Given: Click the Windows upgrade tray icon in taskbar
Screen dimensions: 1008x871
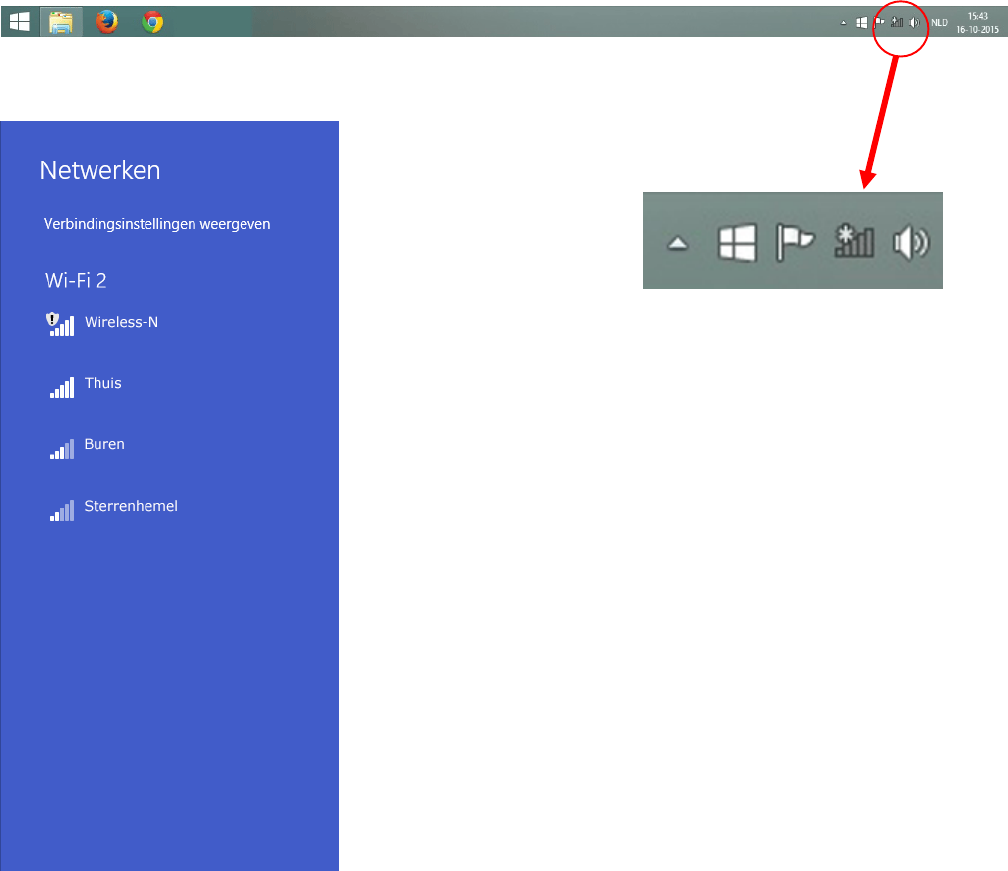Looking at the screenshot, I should [x=861, y=22].
